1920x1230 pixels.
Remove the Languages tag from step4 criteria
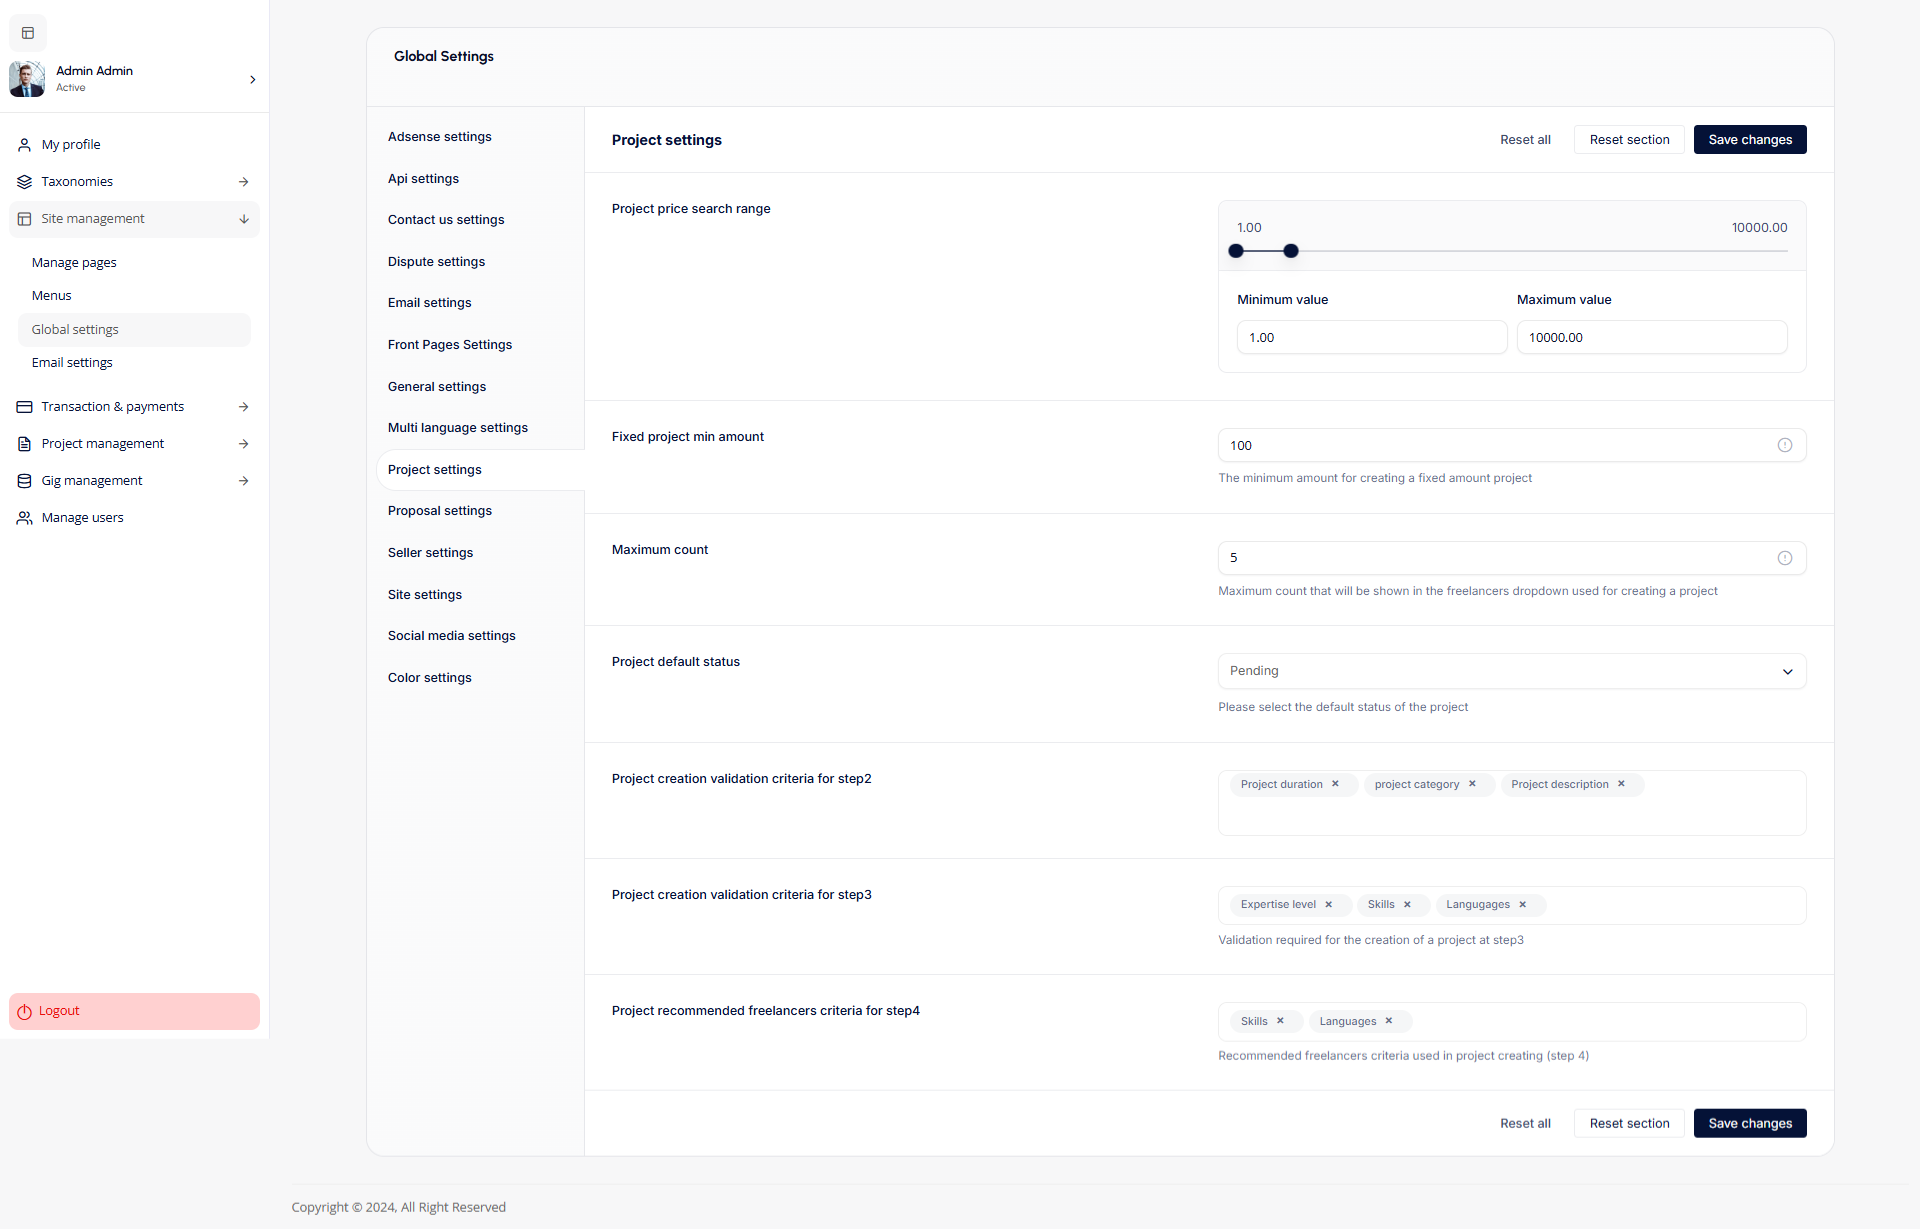[x=1389, y=1021]
